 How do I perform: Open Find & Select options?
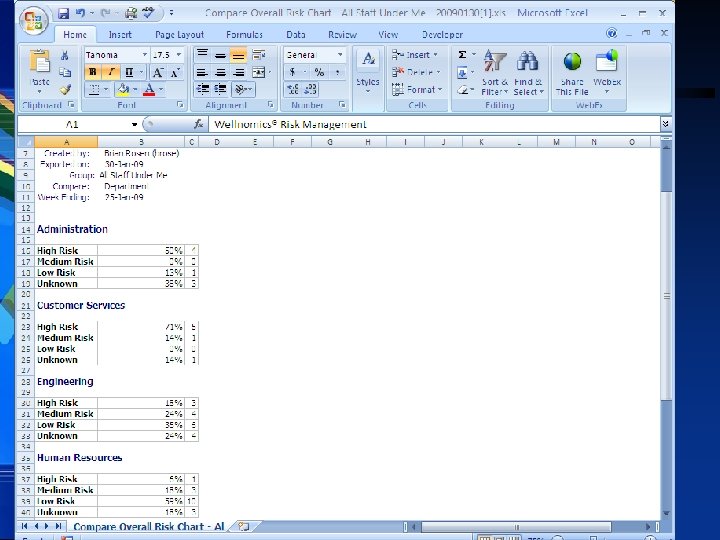tap(528, 73)
